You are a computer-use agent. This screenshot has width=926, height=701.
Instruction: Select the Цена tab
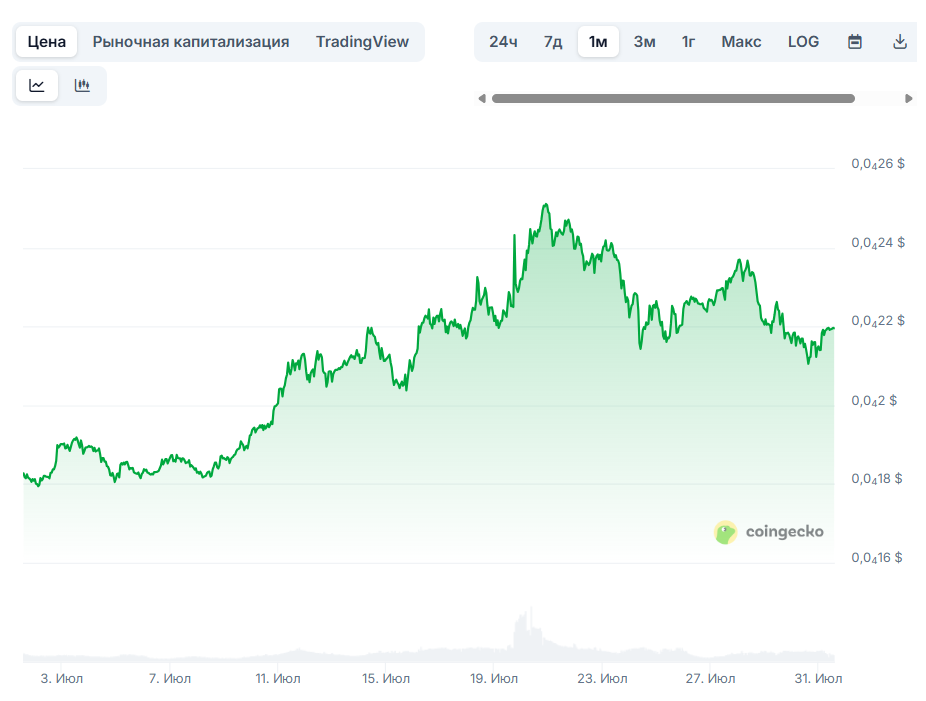pos(47,42)
